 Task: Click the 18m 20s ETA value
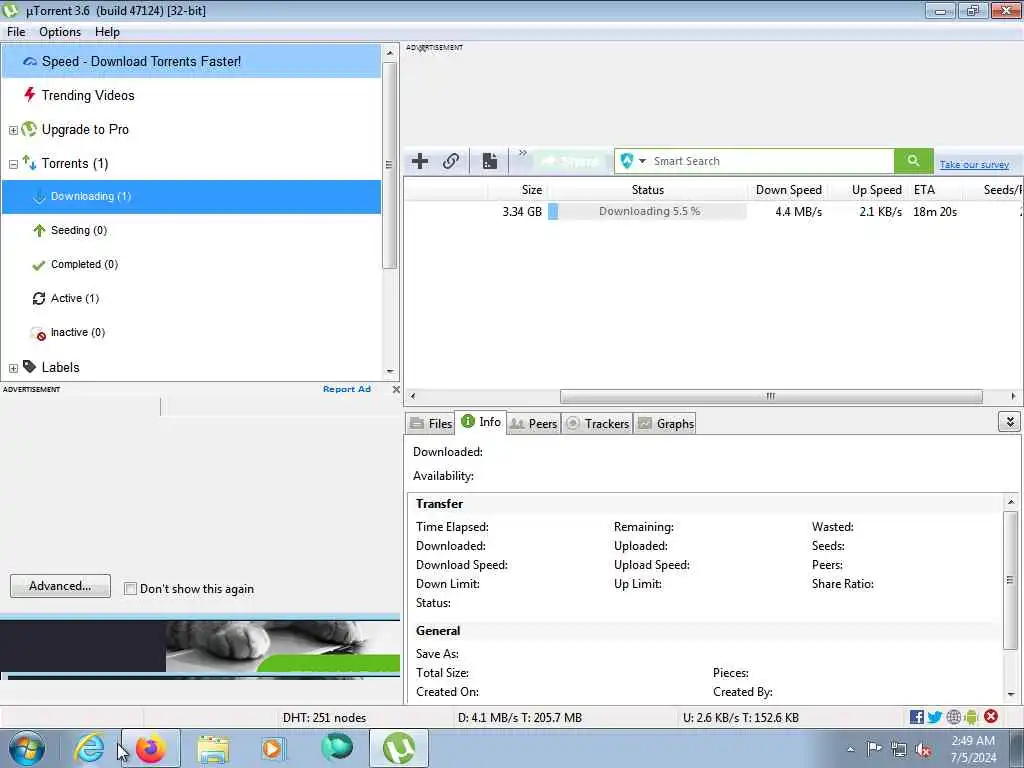935,212
